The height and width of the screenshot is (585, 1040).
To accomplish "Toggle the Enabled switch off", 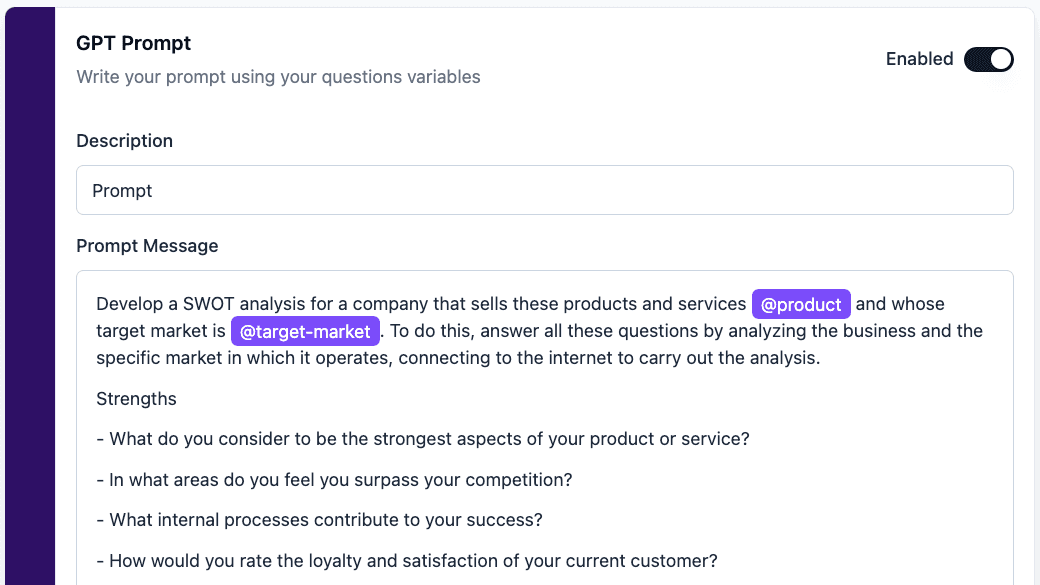I will tap(988, 59).
